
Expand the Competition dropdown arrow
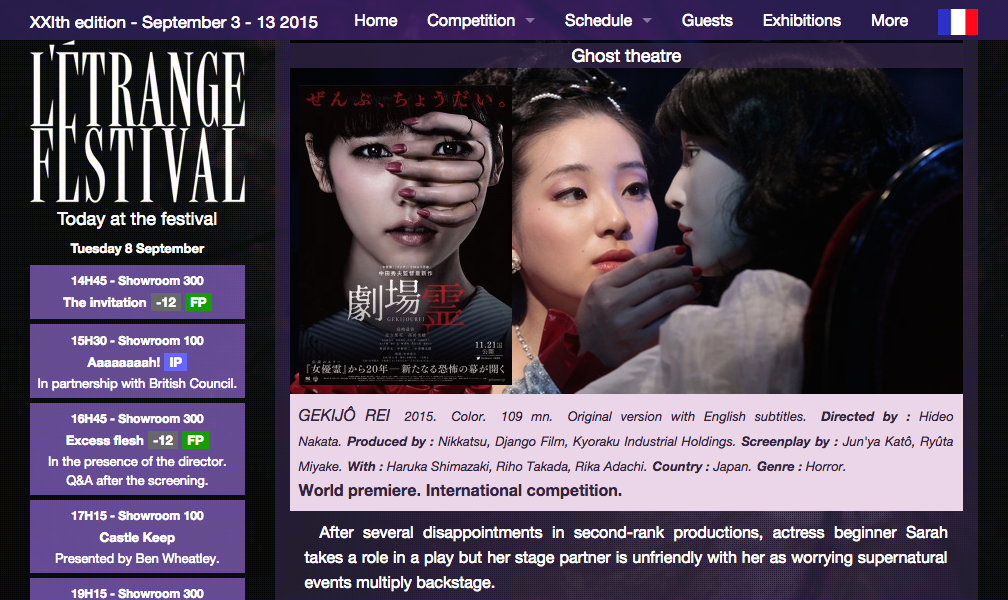click(x=530, y=21)
